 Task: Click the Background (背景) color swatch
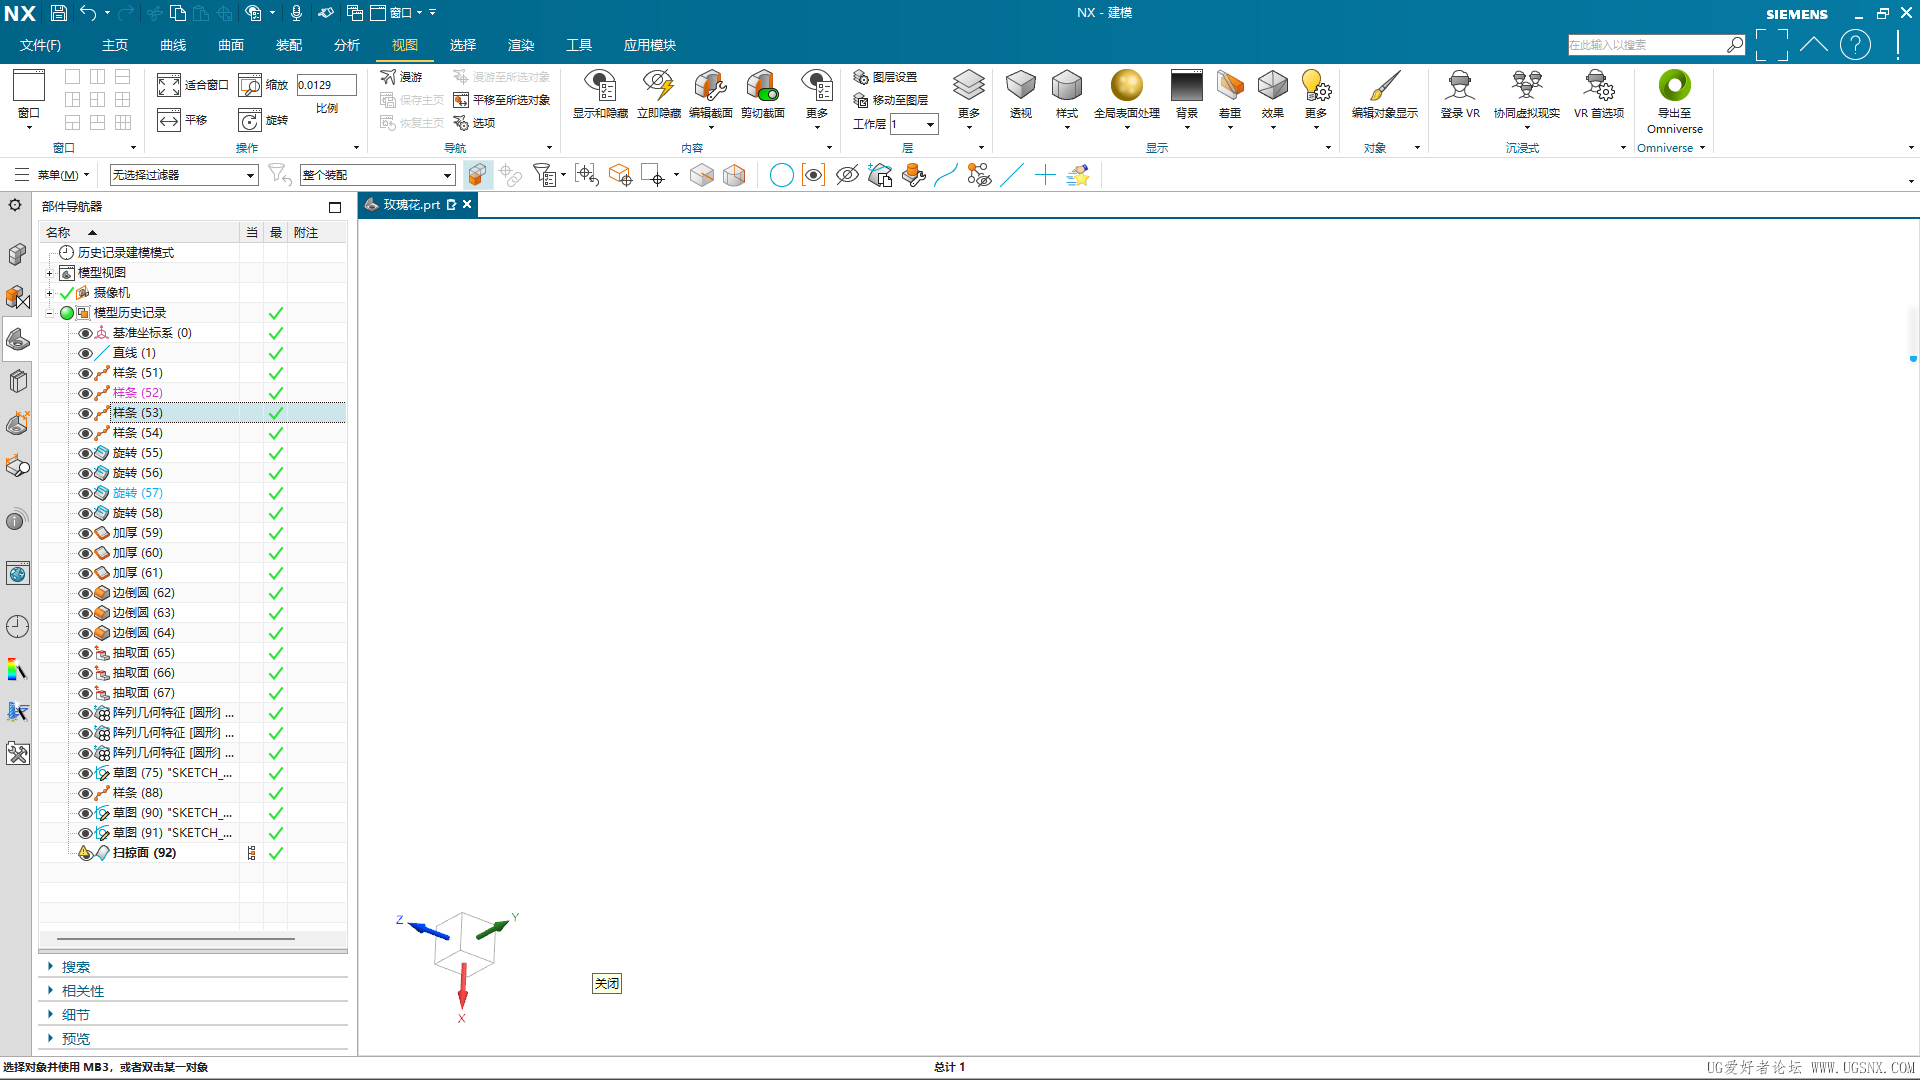point(1186,86)
